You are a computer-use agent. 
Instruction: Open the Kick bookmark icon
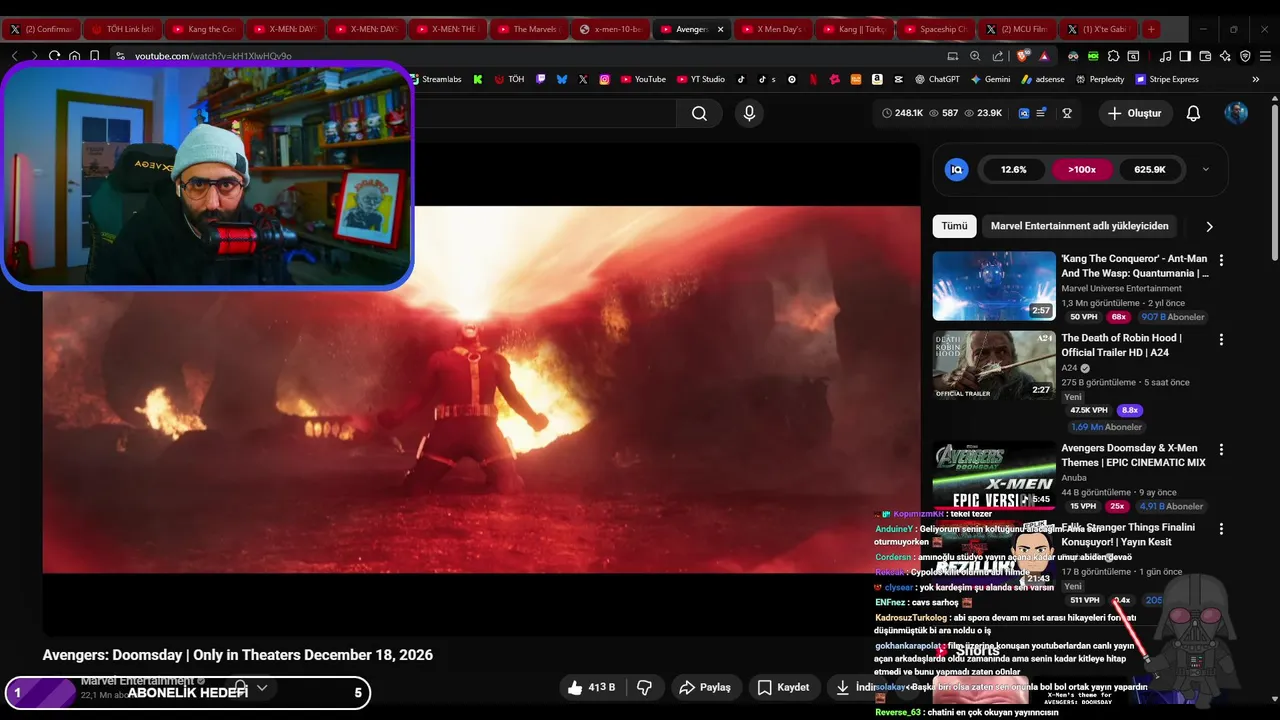(478, 79)
